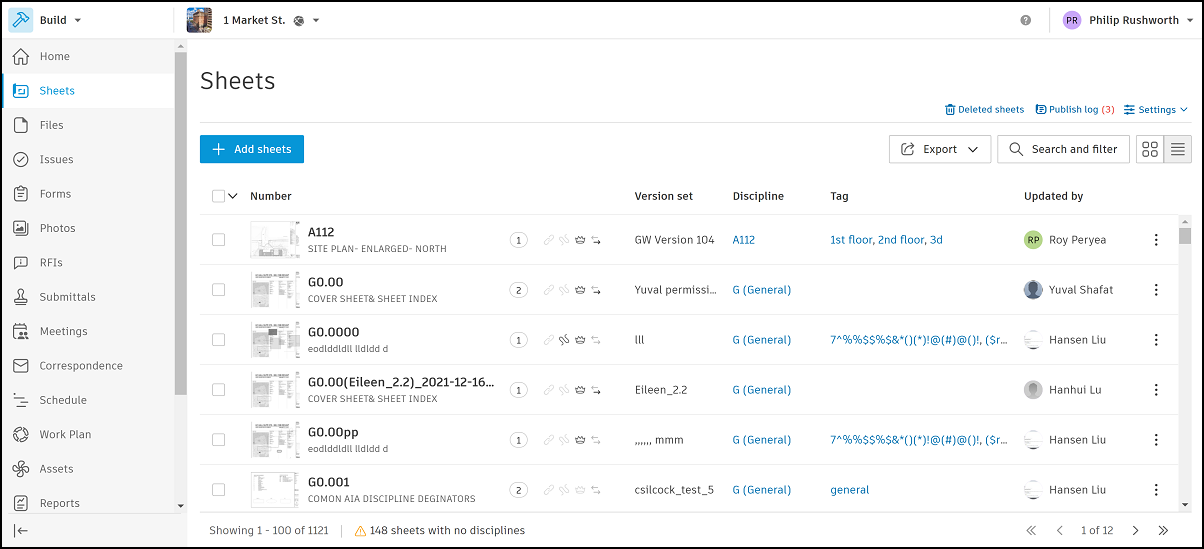Open Issues in the sidebar
This screenshot has width=1204, height=549.
point(56,159)
